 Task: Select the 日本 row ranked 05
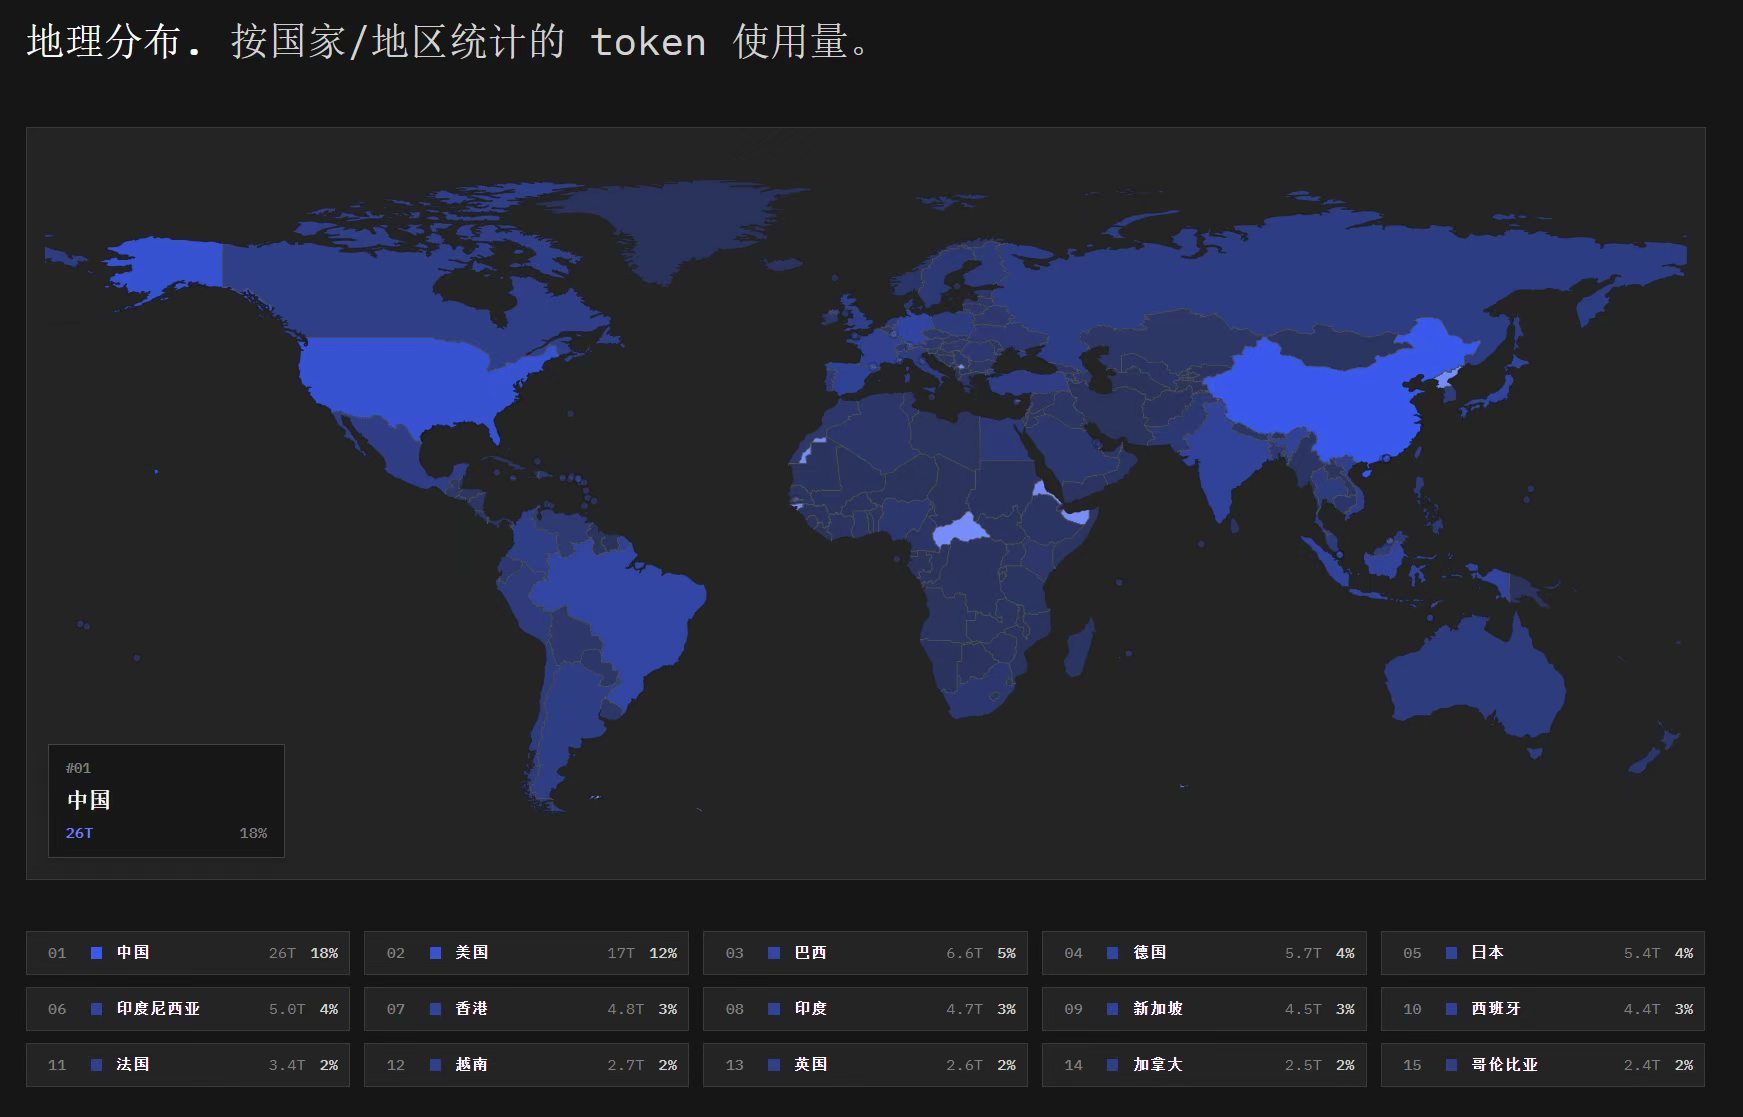click(x=1543, y=953)
